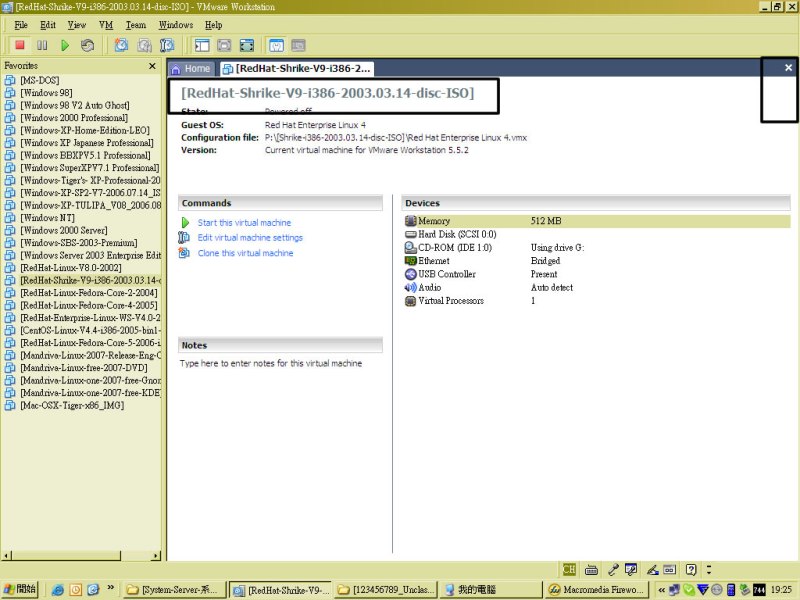This screenshot has width=800, height=600.
Task: Select [Windows-SBS-2003-Premium] favorite
Action: tap(79, 243)
